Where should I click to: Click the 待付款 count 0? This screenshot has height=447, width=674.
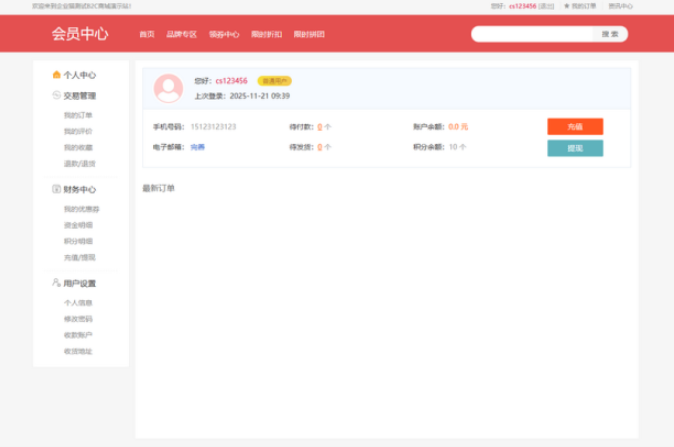click(320, 127)
